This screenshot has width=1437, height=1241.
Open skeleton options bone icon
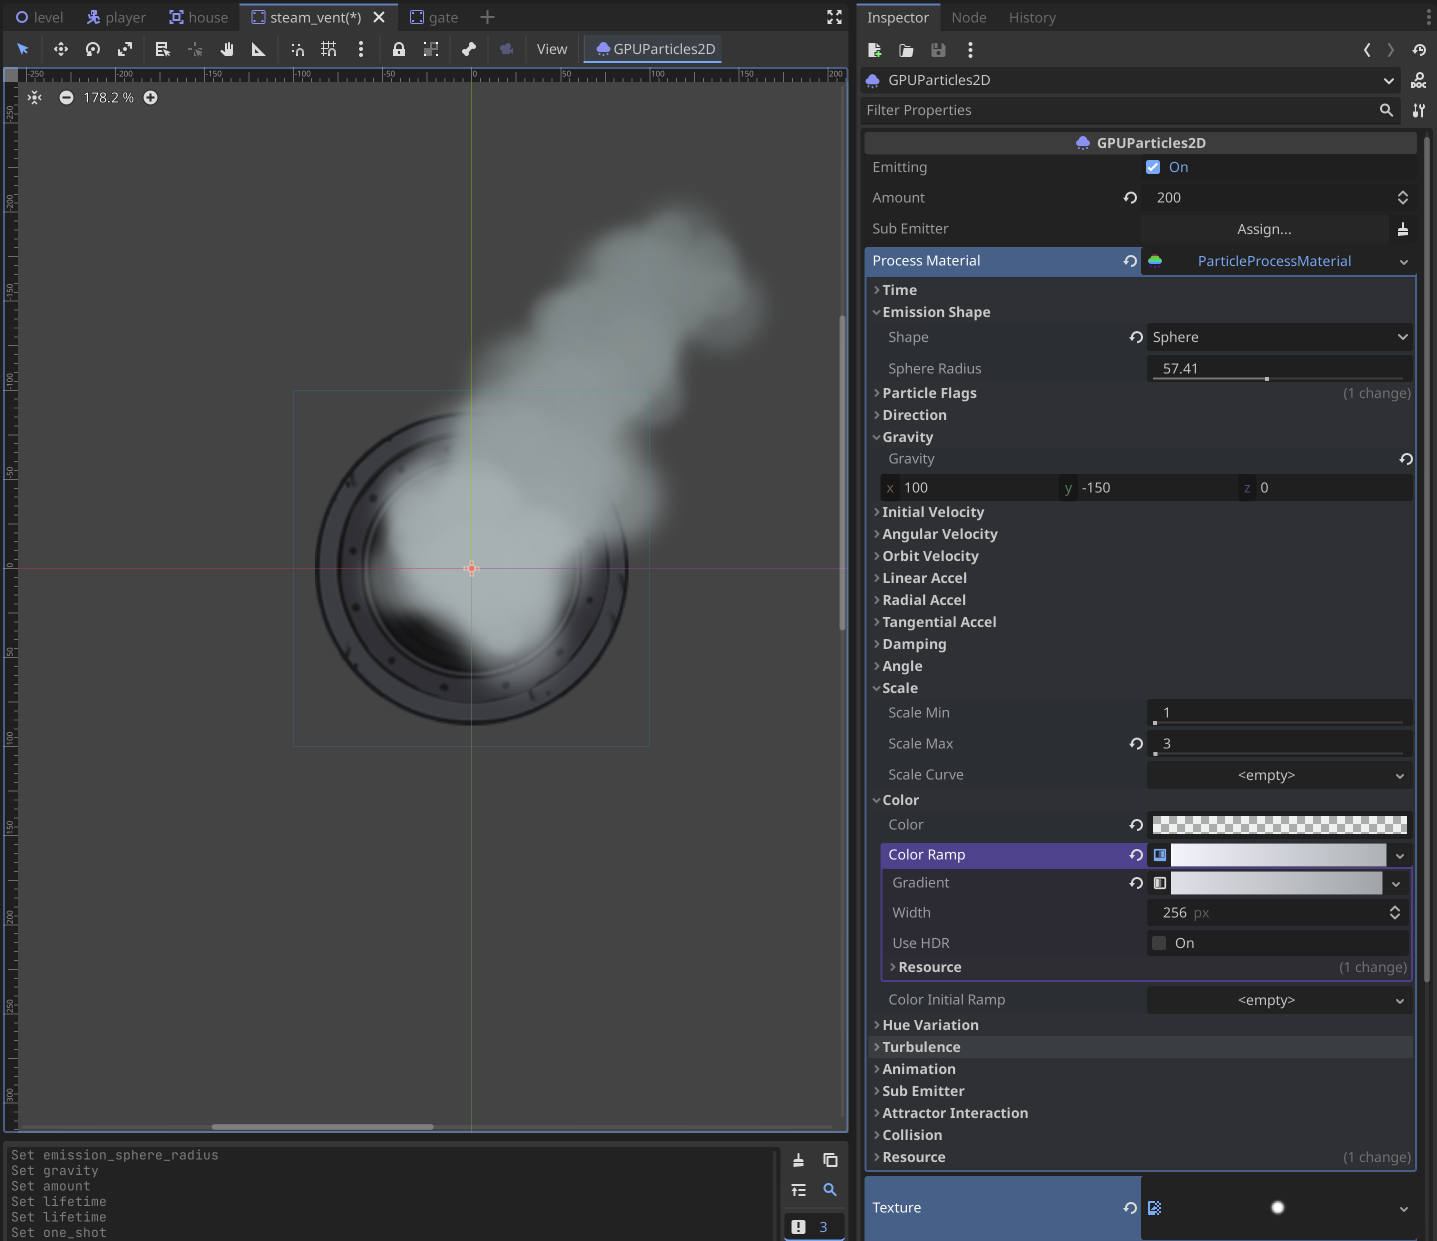469,49
